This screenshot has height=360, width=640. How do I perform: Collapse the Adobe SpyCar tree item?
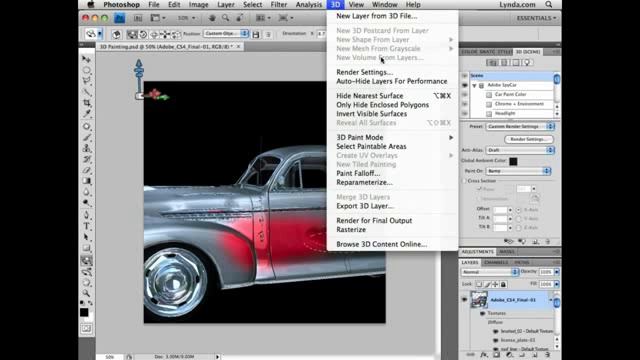point(474,85)
